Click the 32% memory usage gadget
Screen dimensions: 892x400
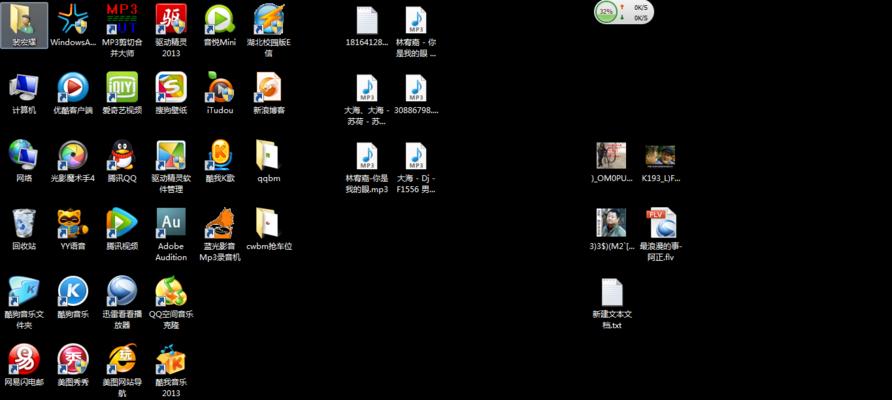pos(606,11)
